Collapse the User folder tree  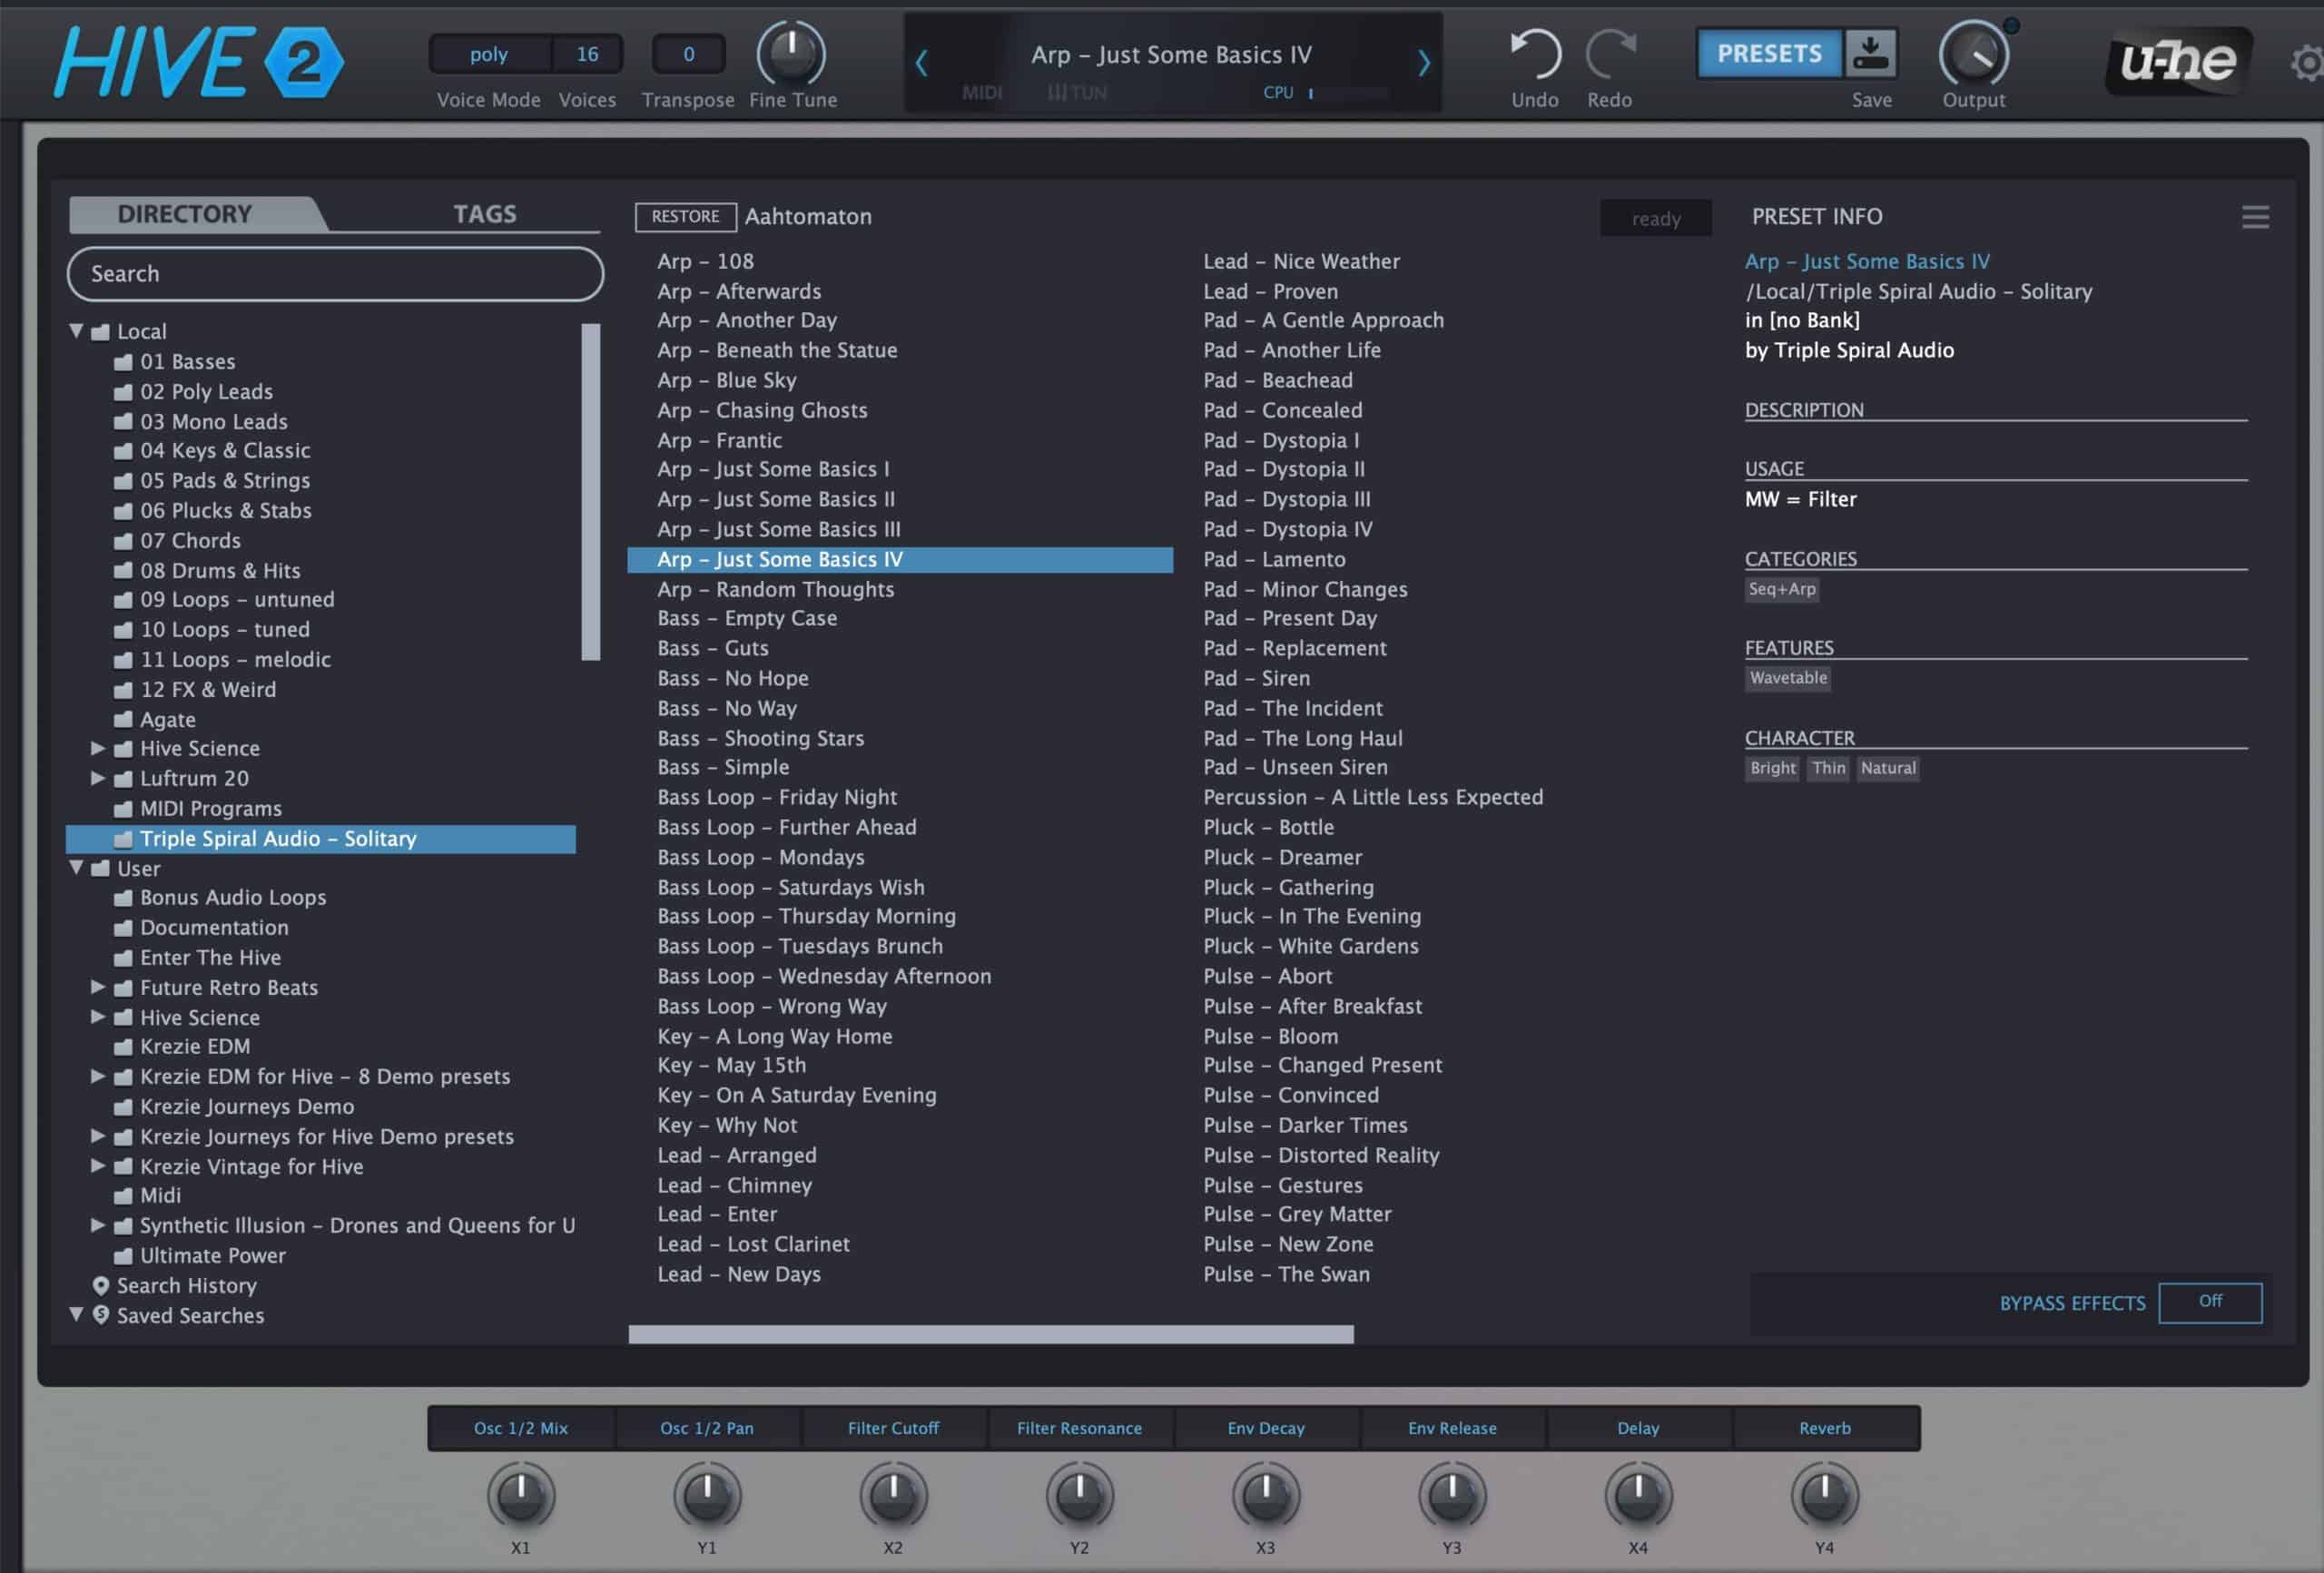[76, 868]
